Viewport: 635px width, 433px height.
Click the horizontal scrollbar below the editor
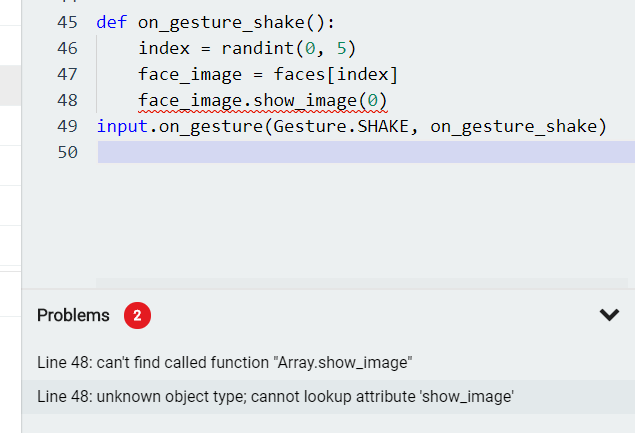362,283
